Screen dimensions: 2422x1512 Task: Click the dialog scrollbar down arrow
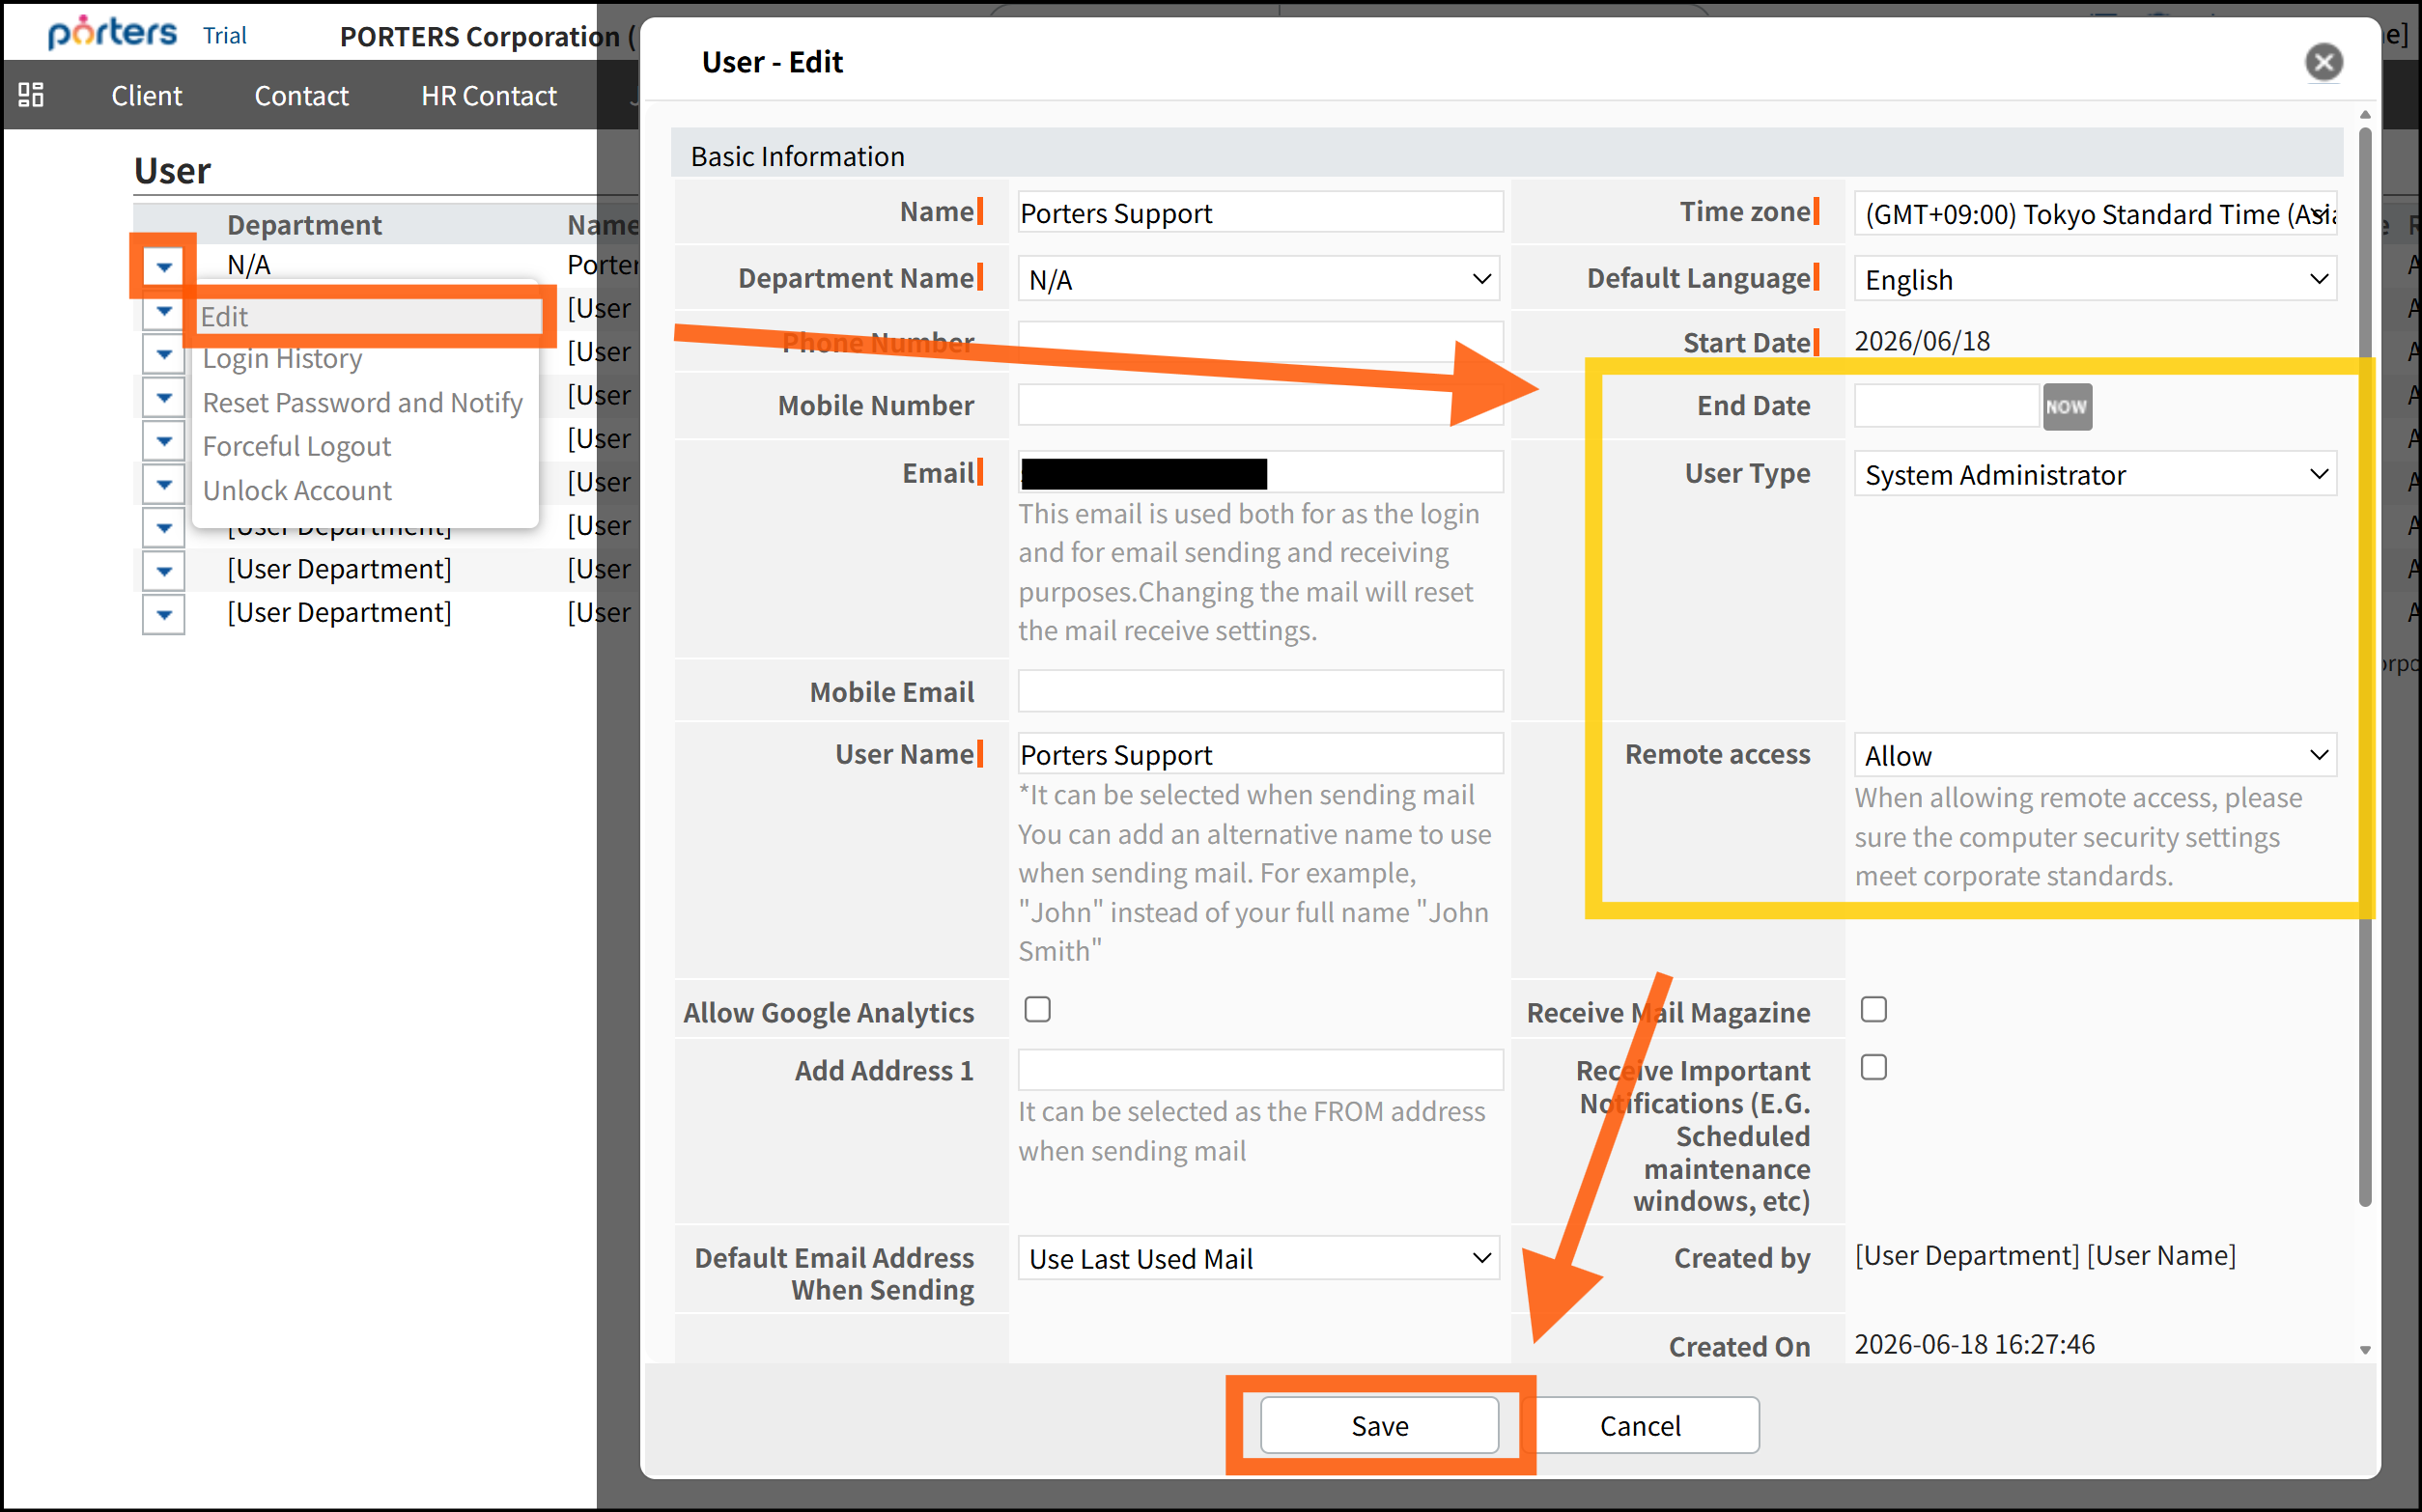(2364, 1349)
